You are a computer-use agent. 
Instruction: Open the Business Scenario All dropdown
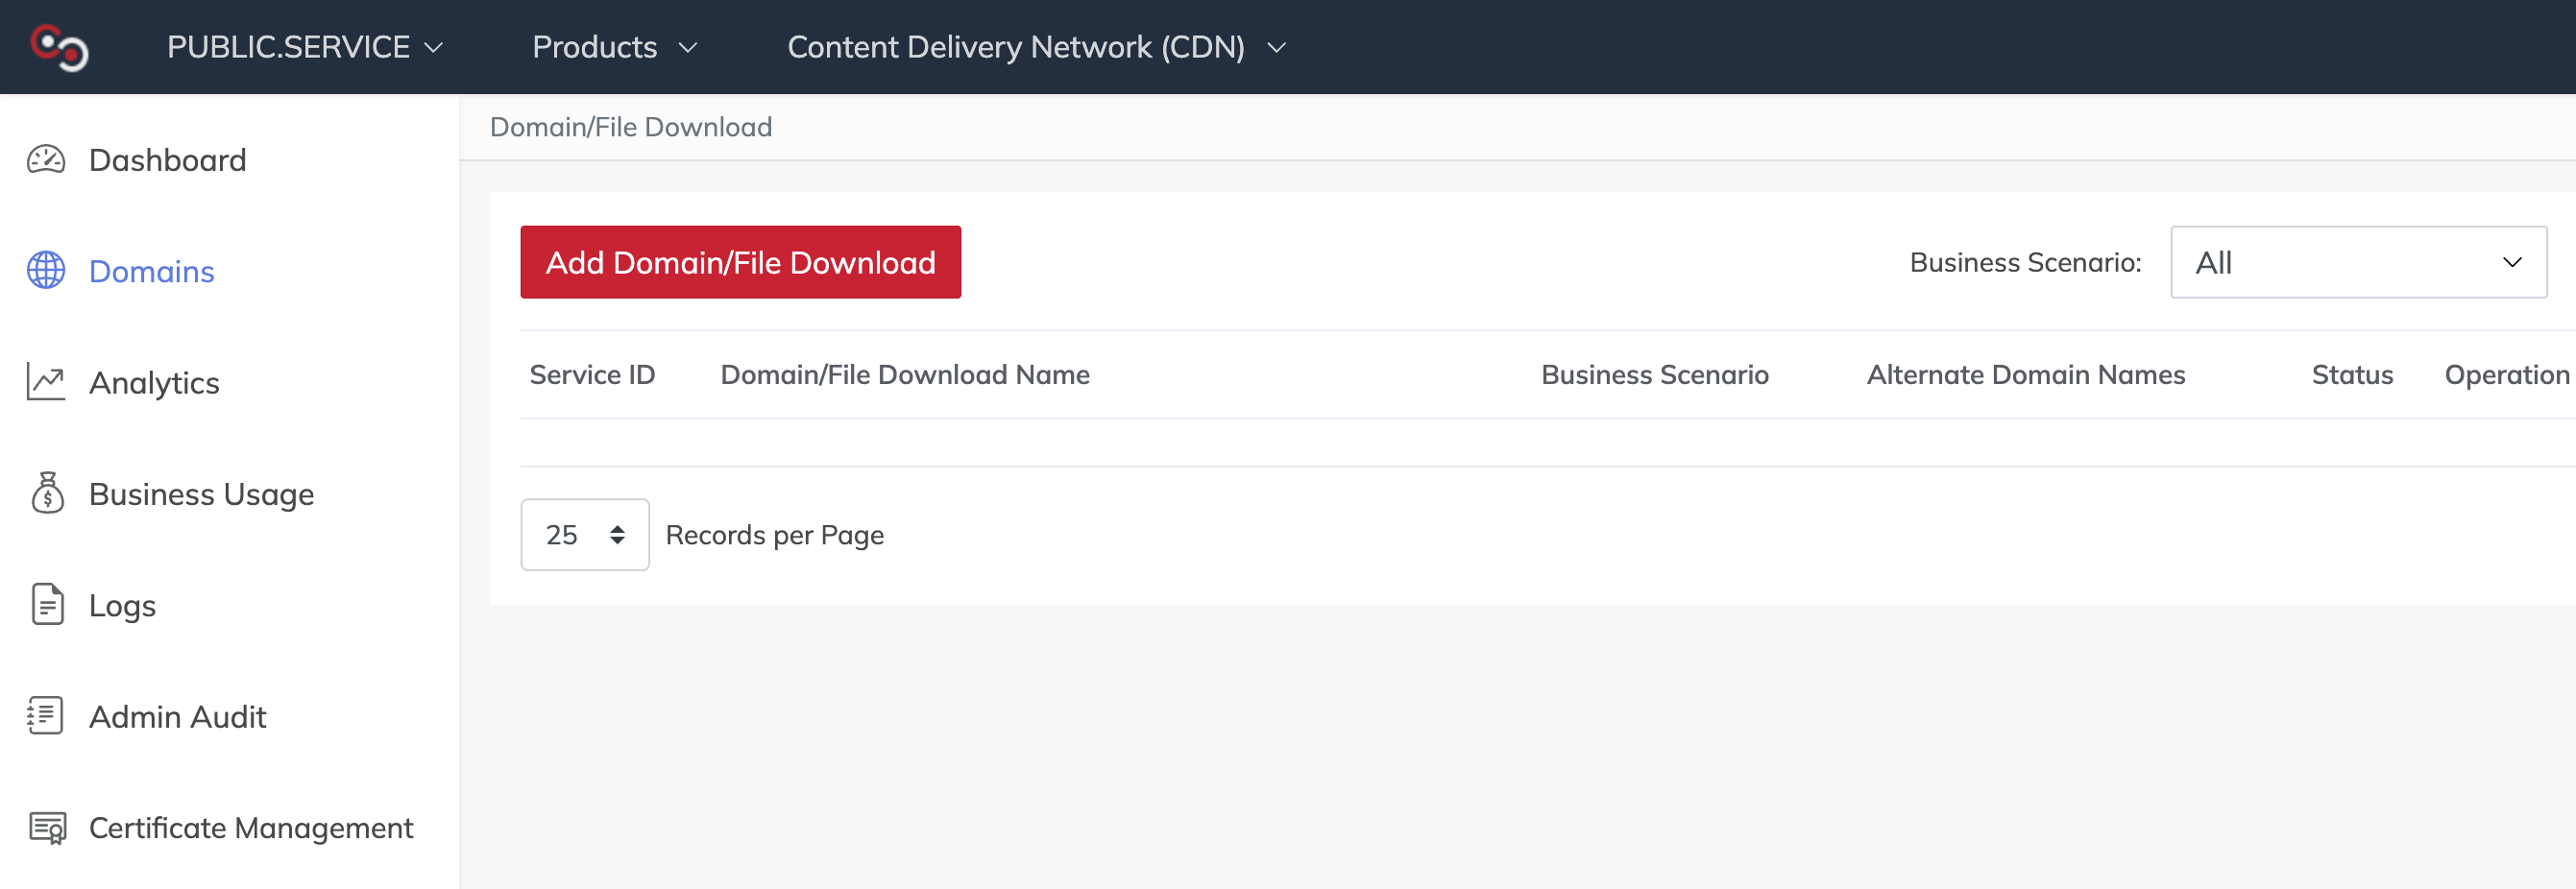pyautogui.click(x=2358, y=262)
